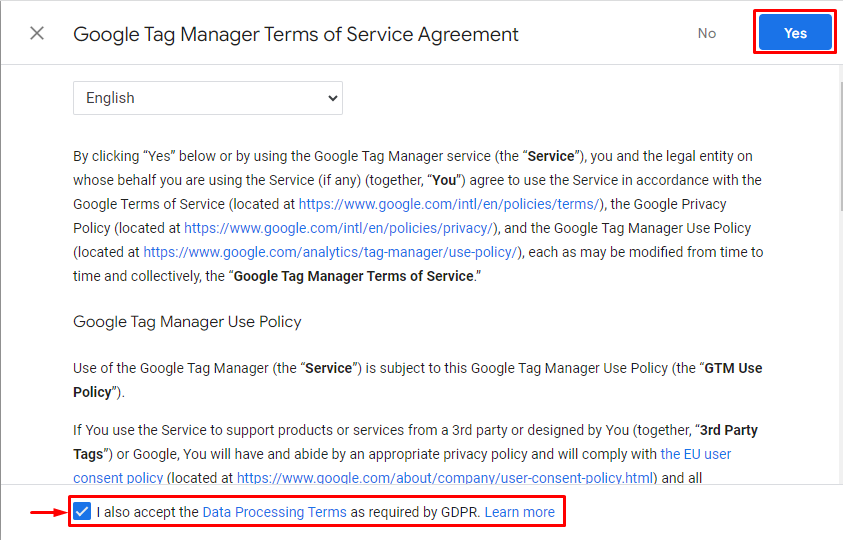Decline by clicking the No button

706,33
